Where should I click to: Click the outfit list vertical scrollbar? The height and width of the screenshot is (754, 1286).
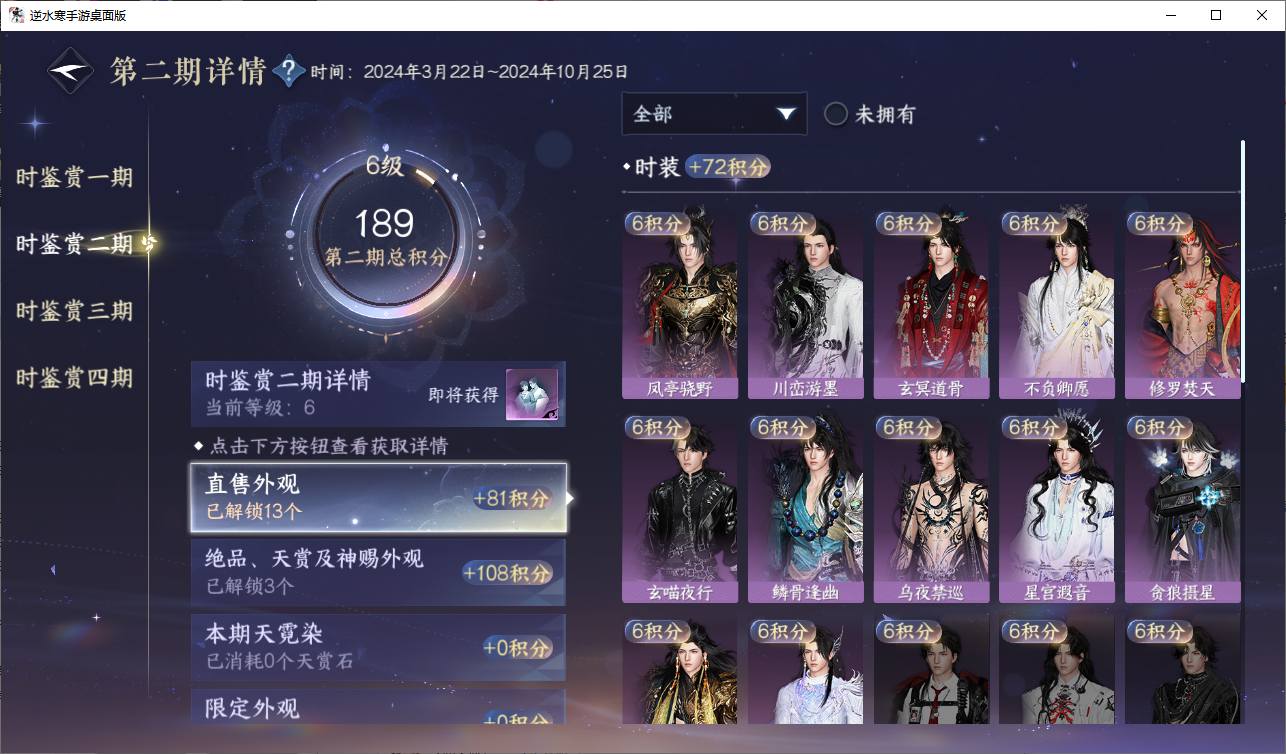coord(1243,260)
